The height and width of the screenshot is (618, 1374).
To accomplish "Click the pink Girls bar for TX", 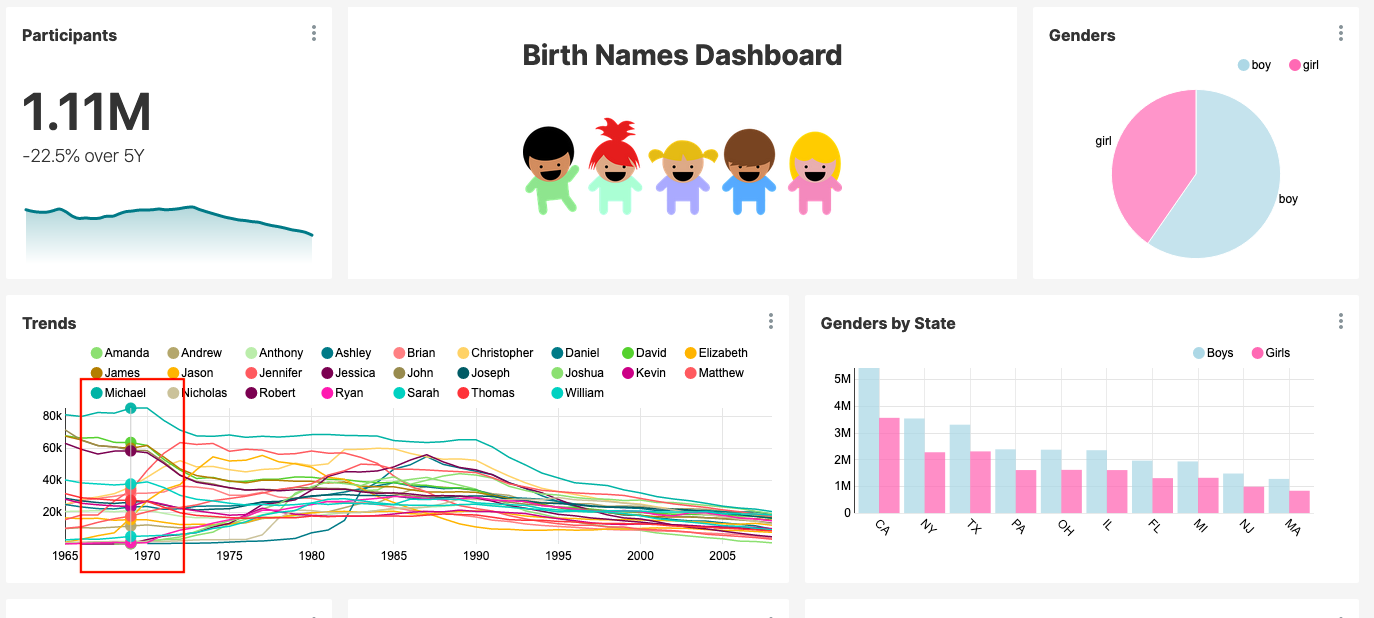I will click(981, 482).
